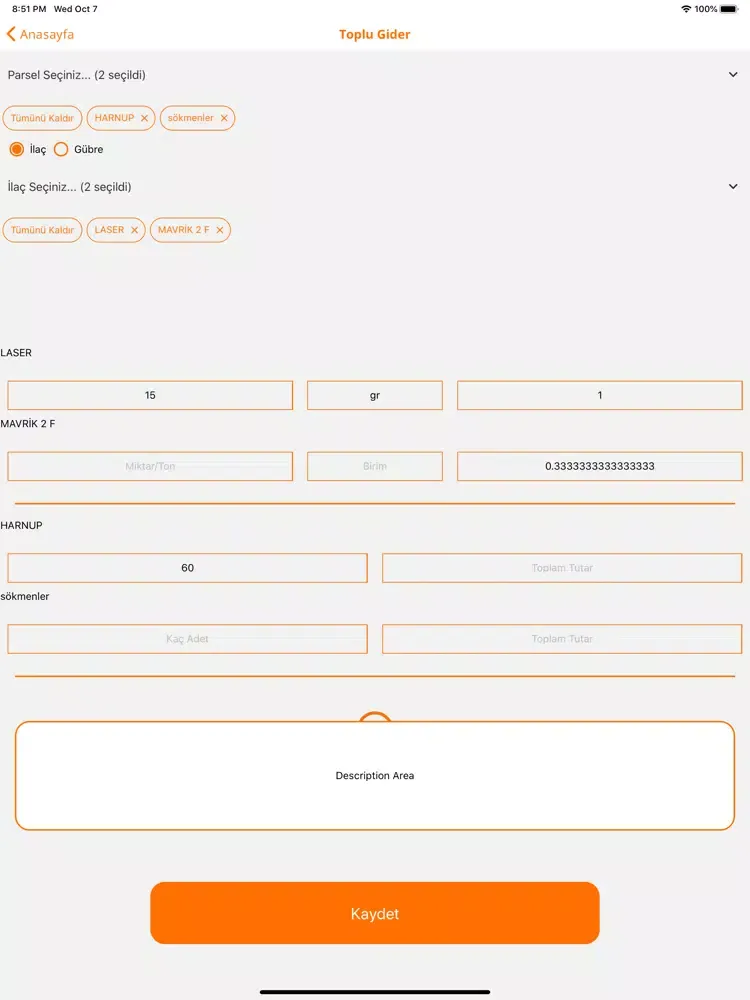Remove sökmenler chip with its X
This screenshot has width=750, height=1000.
coord(224,118)
